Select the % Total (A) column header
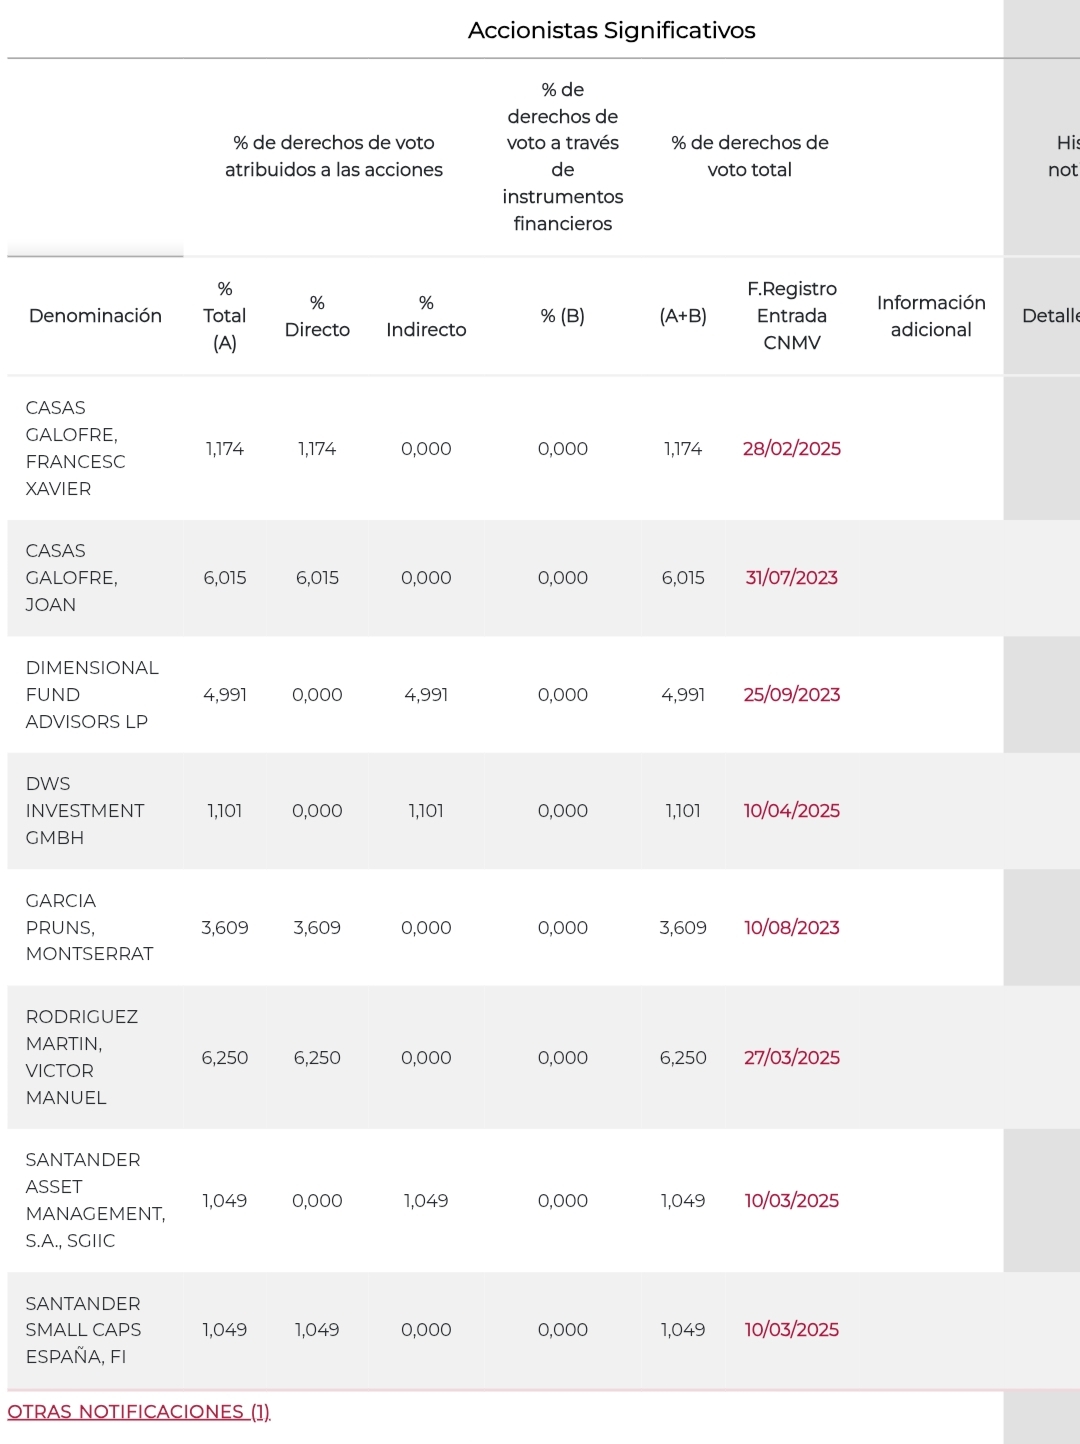 click(225, 316)
